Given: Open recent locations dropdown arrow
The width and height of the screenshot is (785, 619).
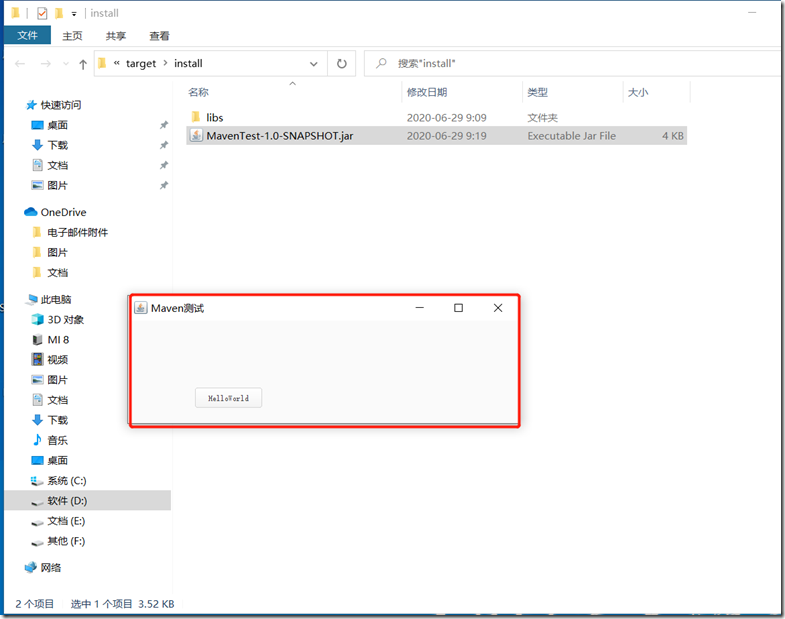Looking at the screenshot, I should pyautogui.click(x=66, y=64).
